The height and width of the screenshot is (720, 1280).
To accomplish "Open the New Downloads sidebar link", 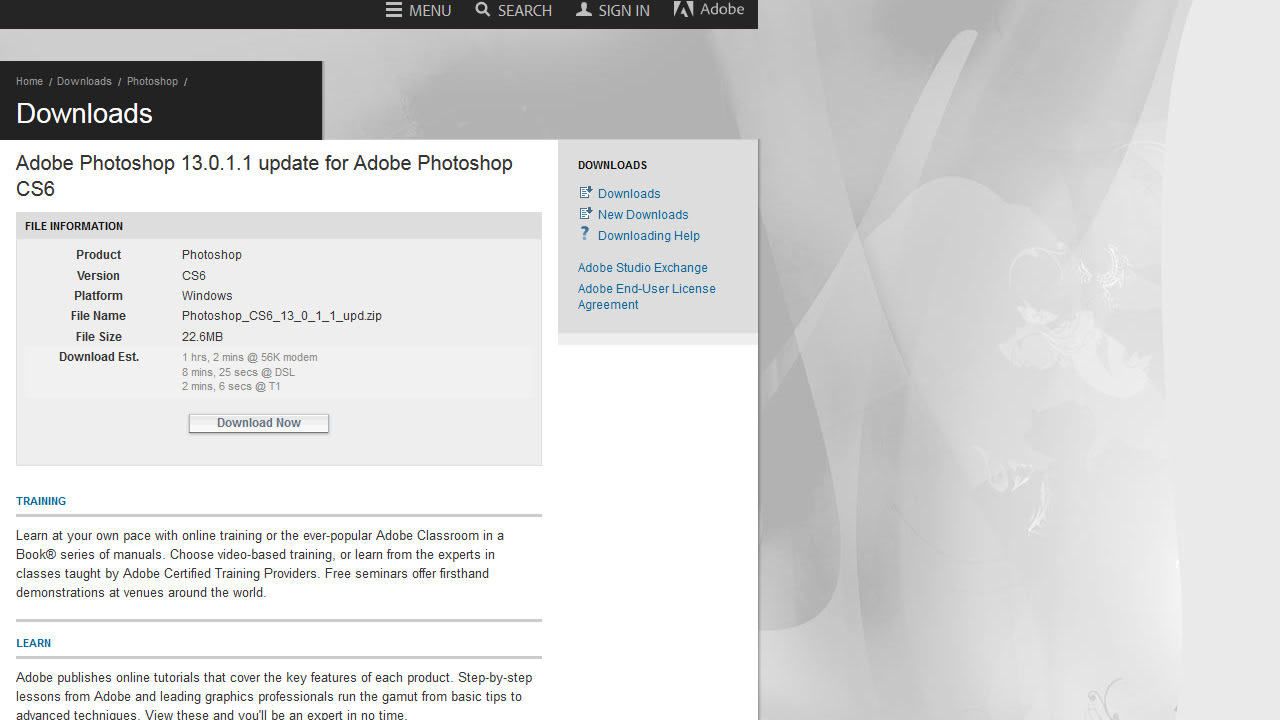I will (x=643, y=215).
